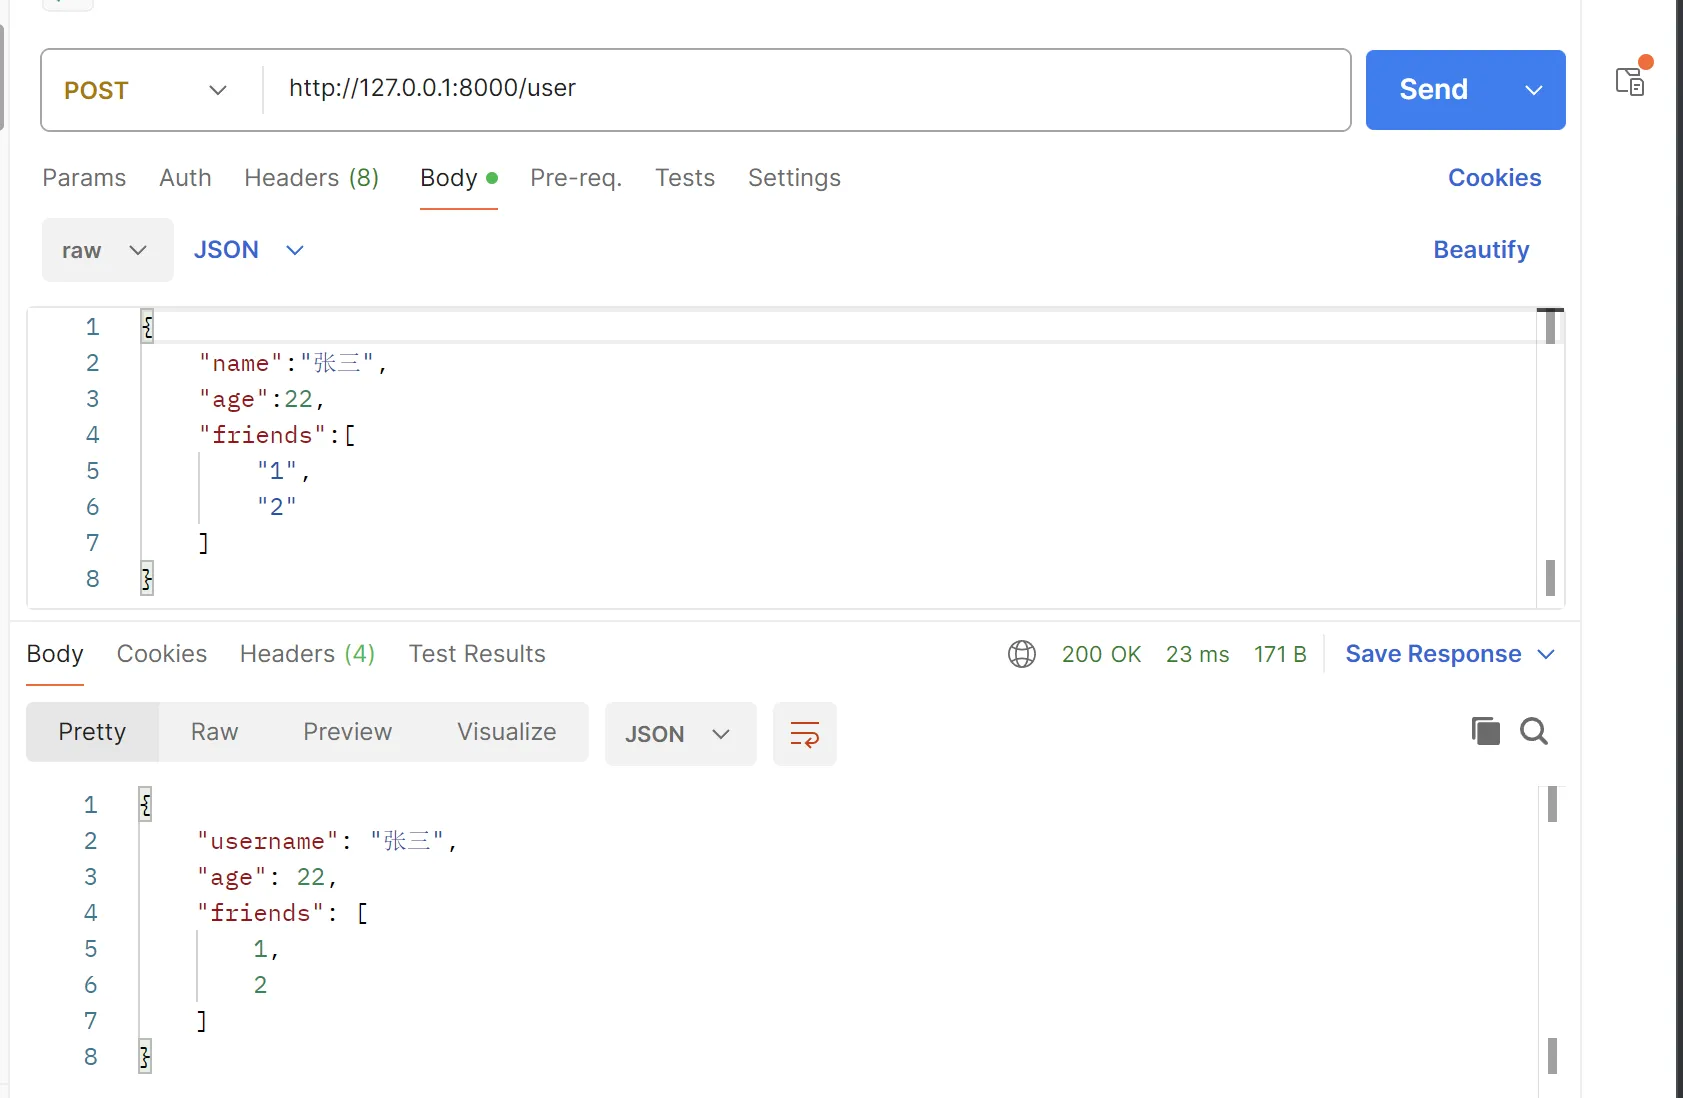The image size is (1683, 1098).
Task: Open the Headers (8) request tab
Action: click(311, 178)
